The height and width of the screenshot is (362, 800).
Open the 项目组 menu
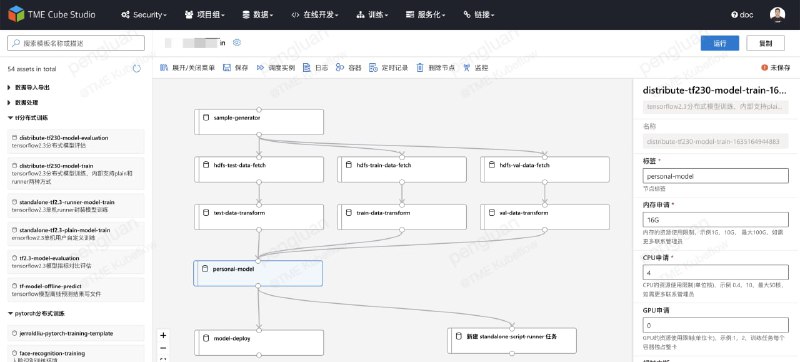pos(205,15)
